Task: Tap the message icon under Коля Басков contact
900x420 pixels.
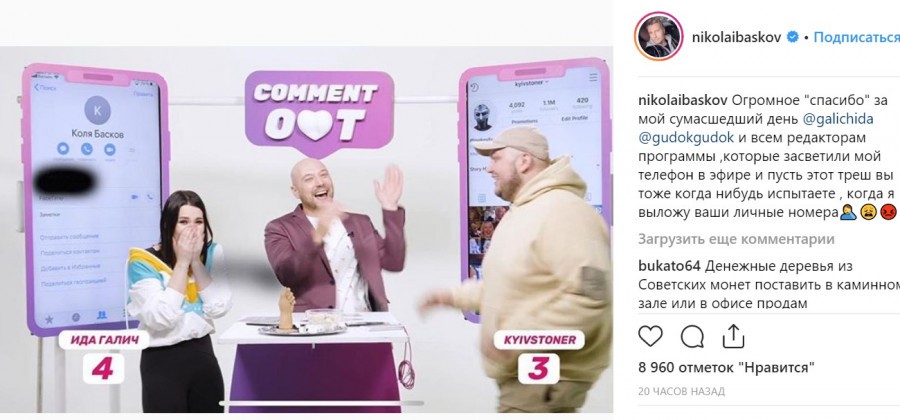Action: [63, 149]
